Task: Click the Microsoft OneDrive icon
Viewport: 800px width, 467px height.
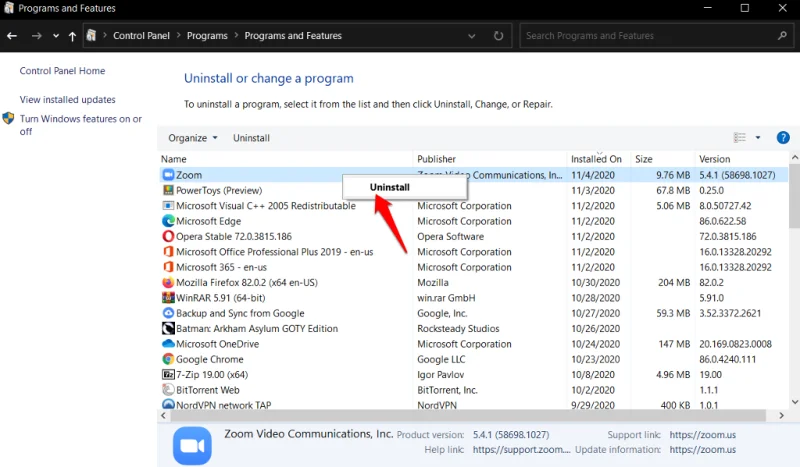Action: pos(168,343)
